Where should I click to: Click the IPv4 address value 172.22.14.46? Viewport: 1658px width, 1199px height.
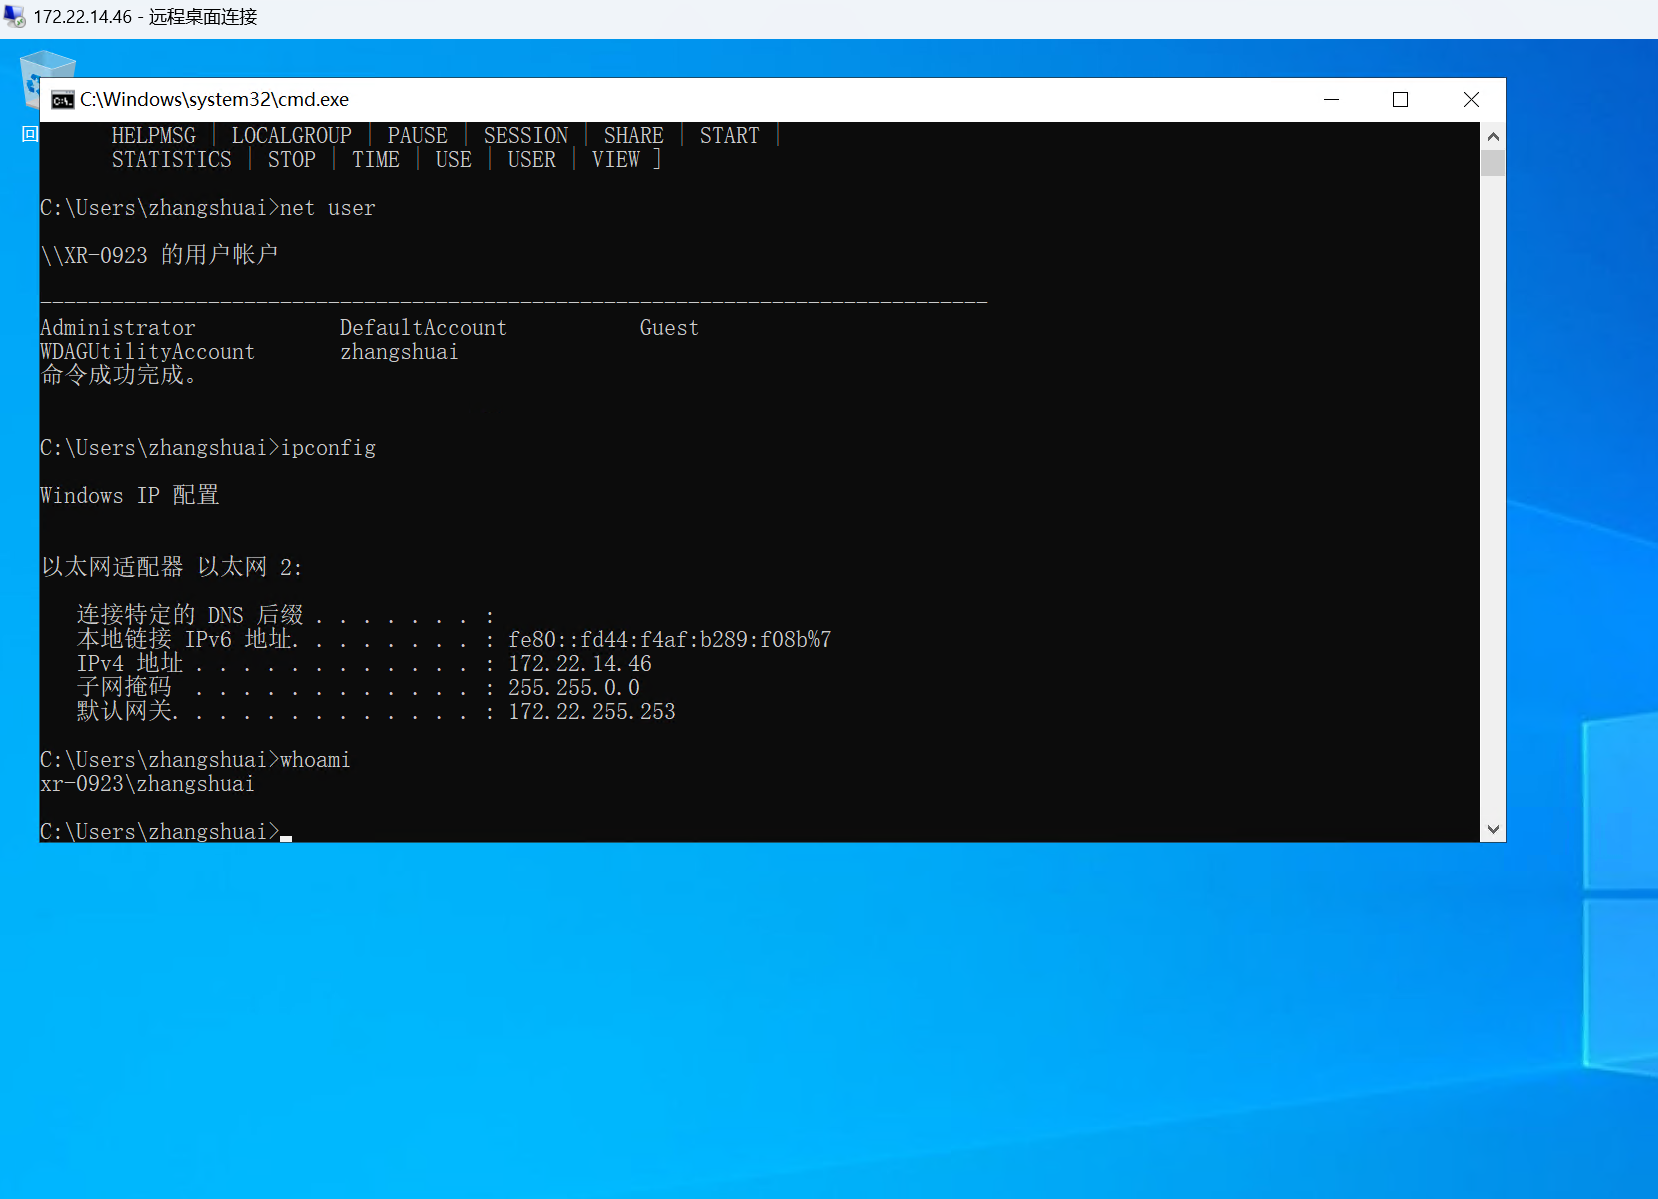click(580, 664)
